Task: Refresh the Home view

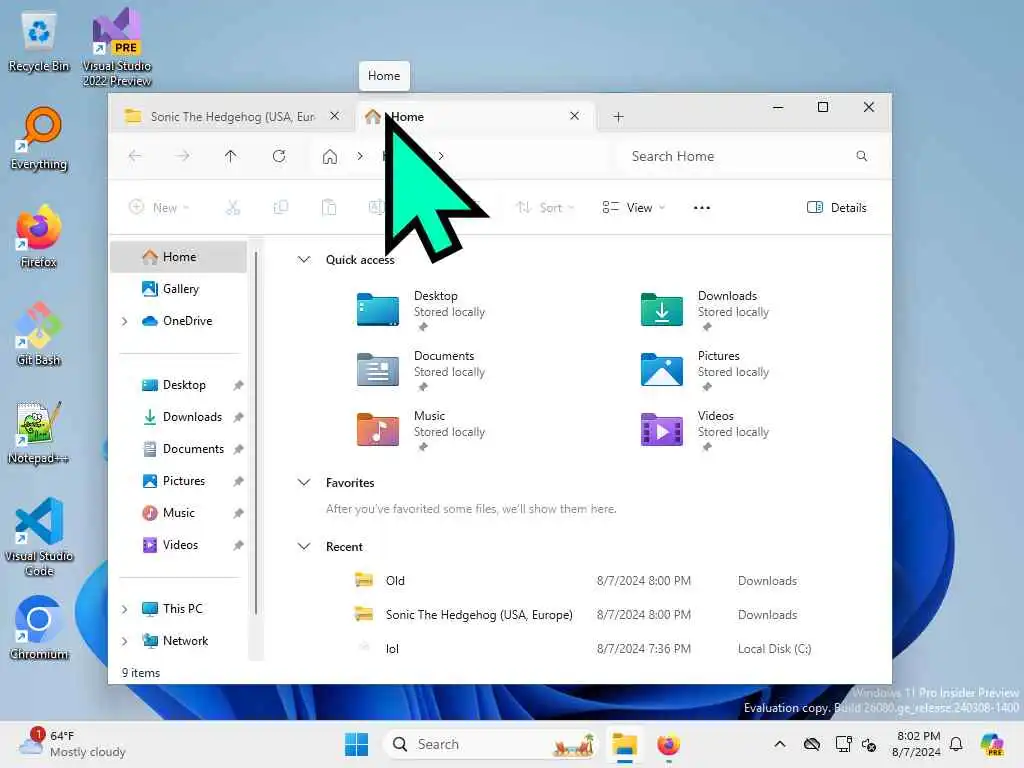Action: 279,156
